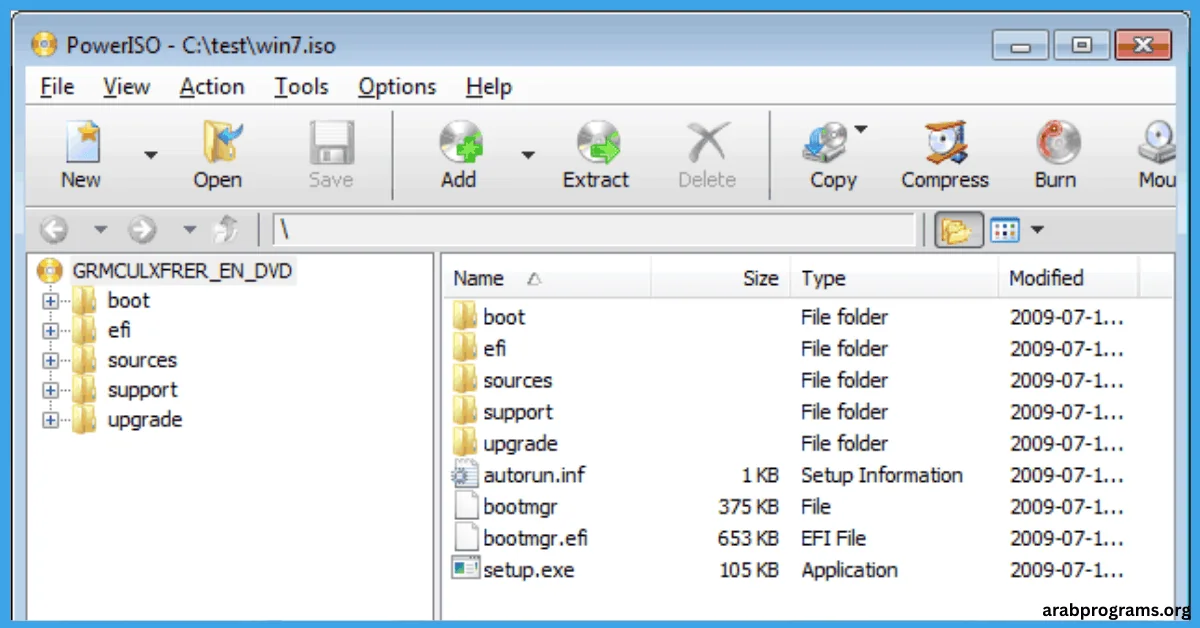Click the Save floppy disk icon
Viewport: 1200px width, 628px height.
point(330,142)
